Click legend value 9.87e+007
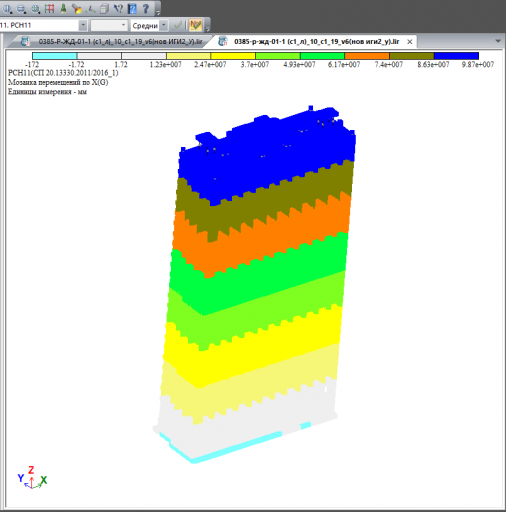This screenshot has width=506, height=512. tap(478, 64)
